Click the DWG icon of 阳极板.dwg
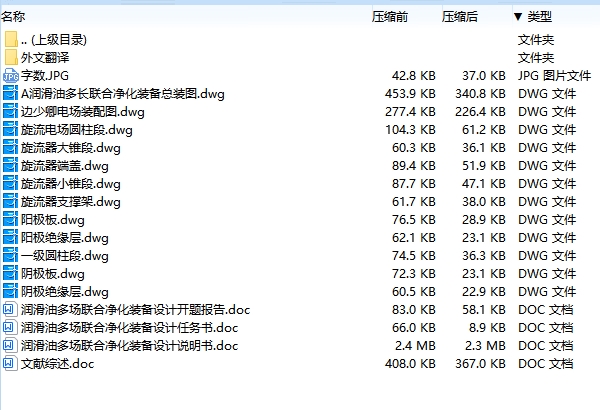 coord(11,220)
